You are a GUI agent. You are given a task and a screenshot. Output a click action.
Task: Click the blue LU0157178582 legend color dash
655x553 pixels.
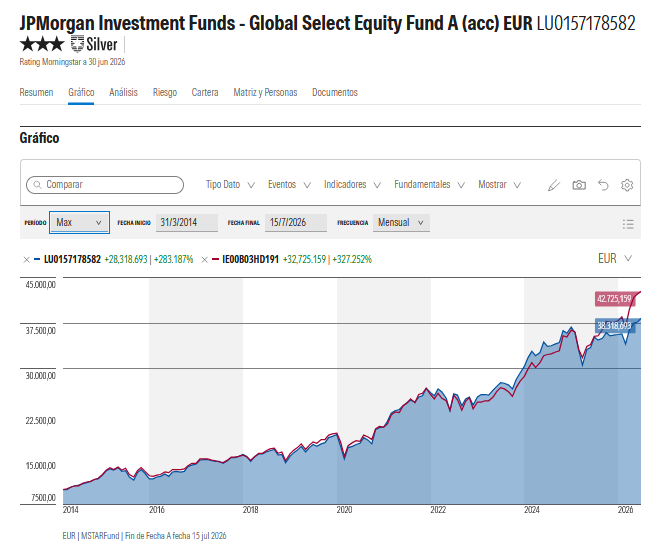(x=37, y=259)
